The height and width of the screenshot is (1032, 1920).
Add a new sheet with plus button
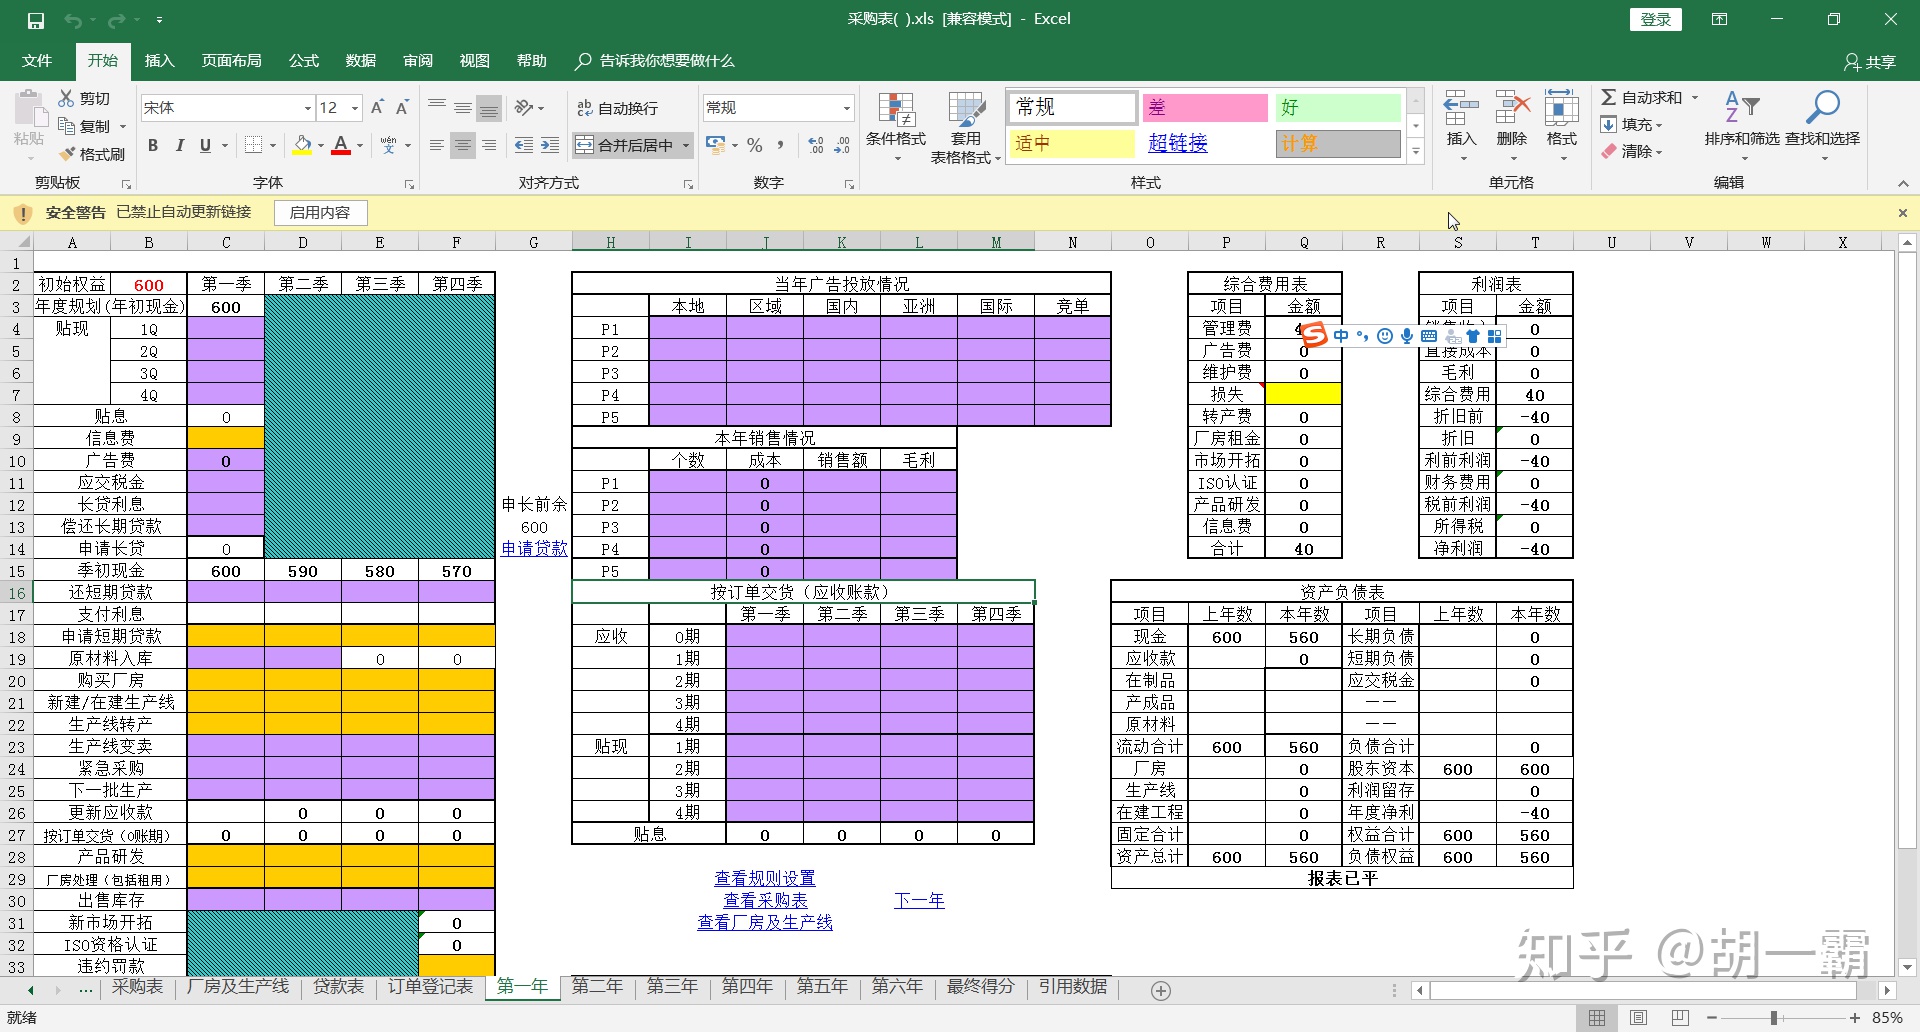[1160, 991]
